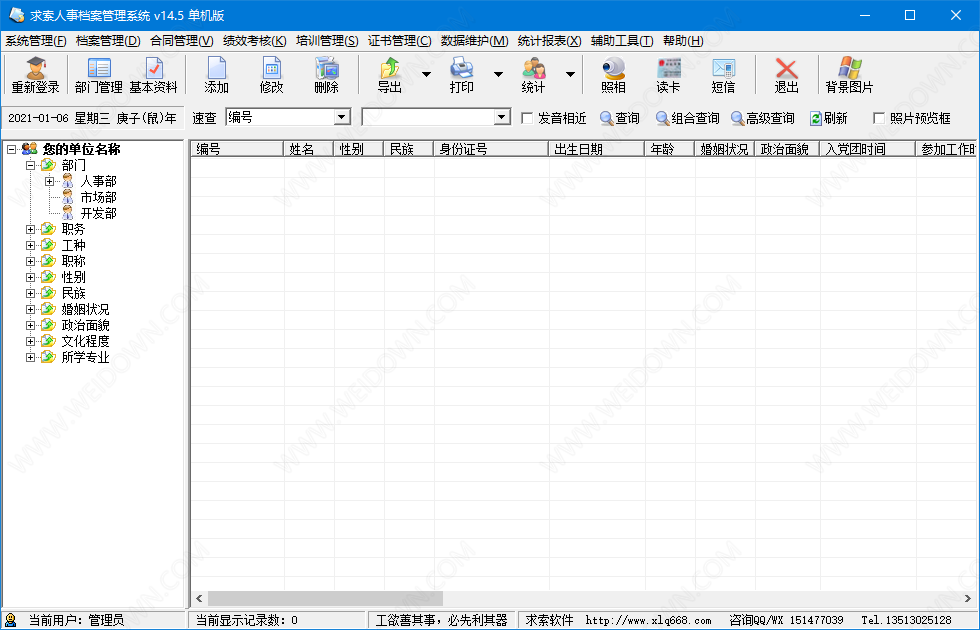Image resolution: width=980 pixels, height=630 pixels.
Task: Open the 培训管理(S) menu
Action: coord(327,41)
